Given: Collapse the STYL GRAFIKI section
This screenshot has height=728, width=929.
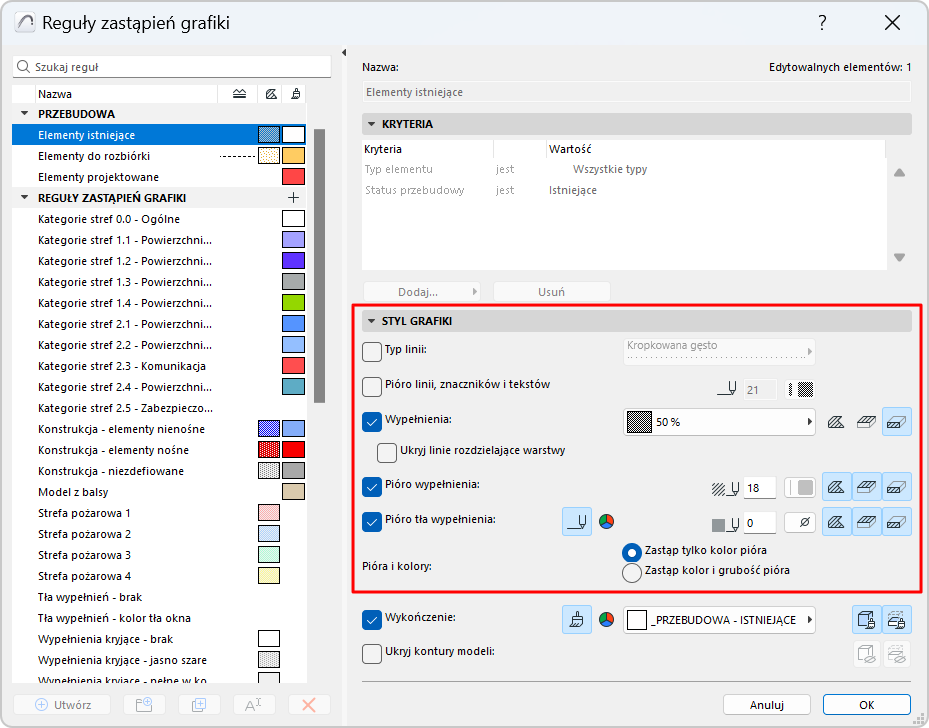Looking at the screenshot, I should 371,321.
